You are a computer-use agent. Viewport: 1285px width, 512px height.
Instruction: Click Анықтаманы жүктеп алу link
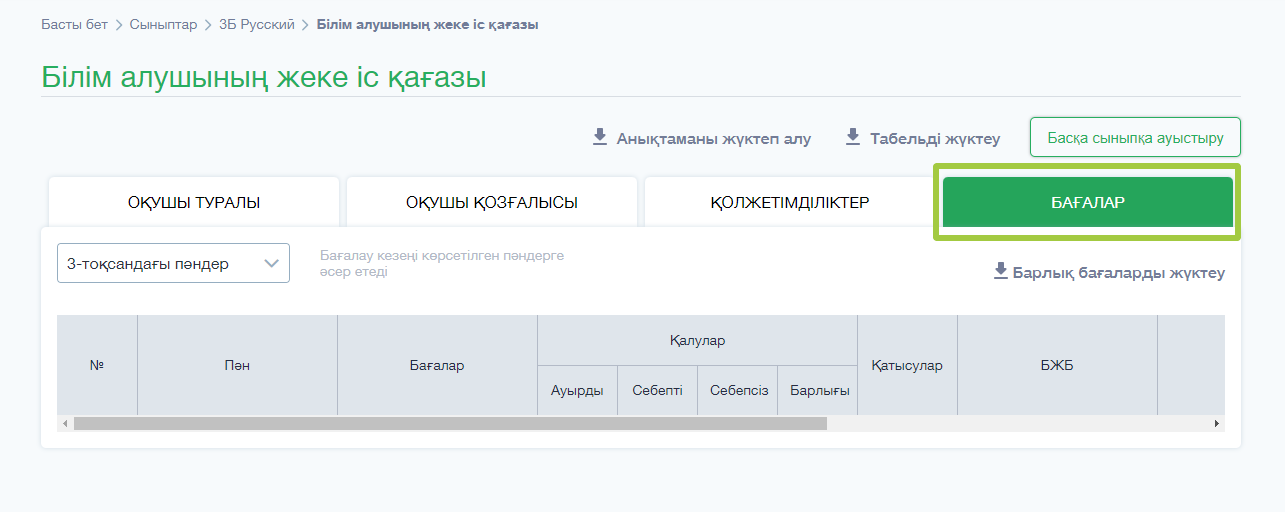714,139
